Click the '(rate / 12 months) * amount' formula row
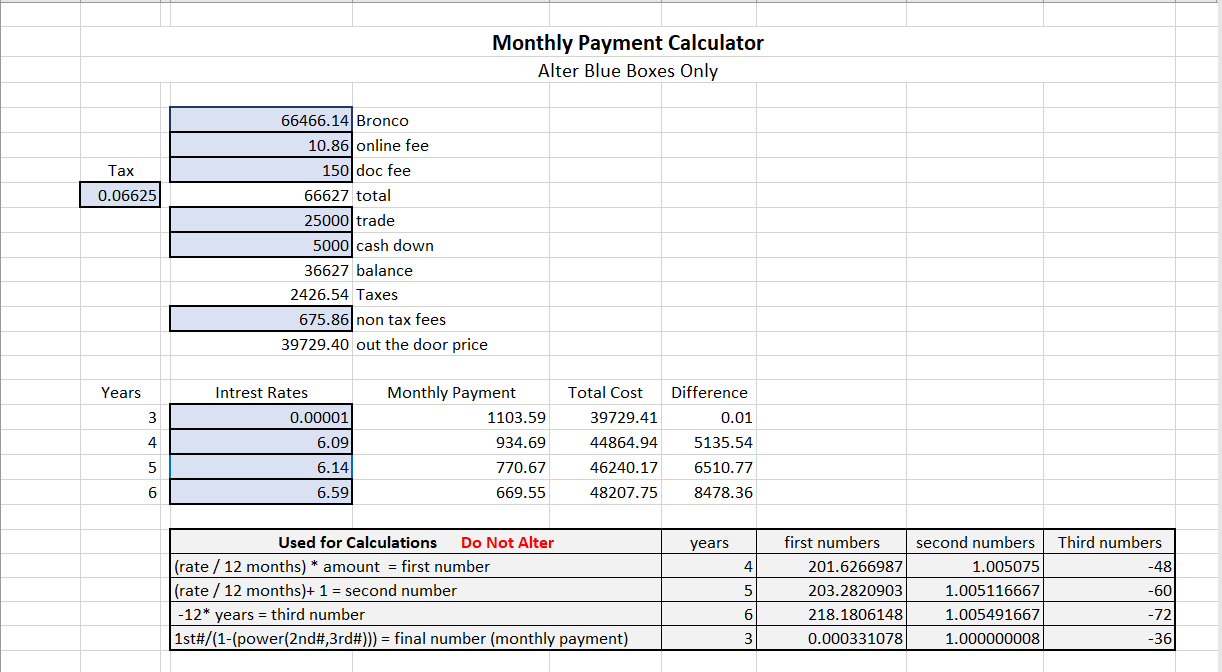The width and height of the screenshot is (1222, 672). pyautogui.click(x=416, y=567)
